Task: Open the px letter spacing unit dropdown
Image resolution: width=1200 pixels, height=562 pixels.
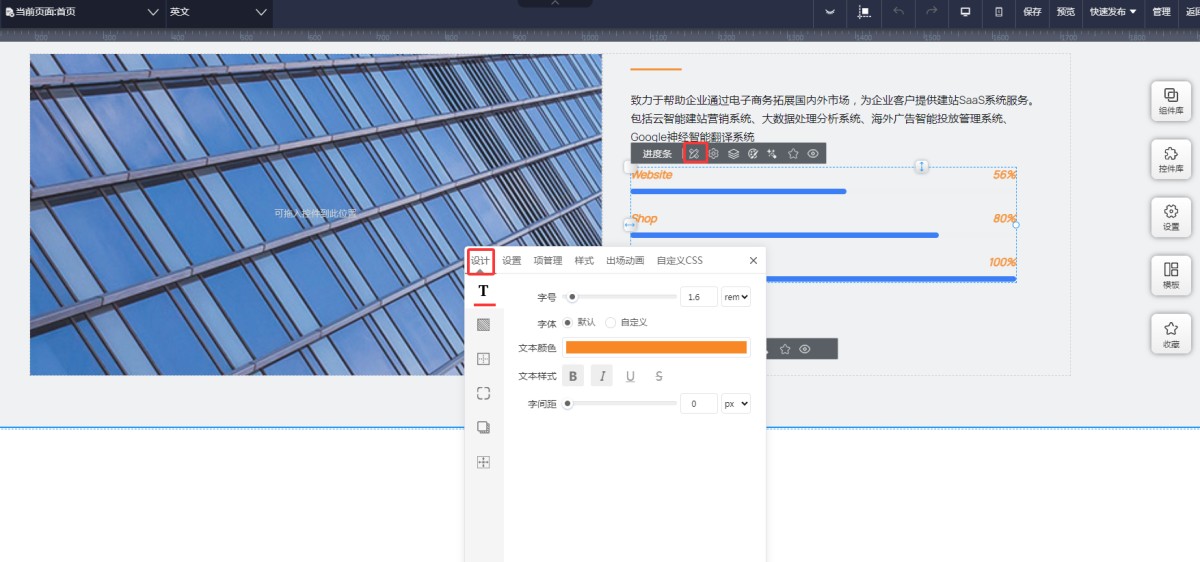Action: click(x=736, y=404)
